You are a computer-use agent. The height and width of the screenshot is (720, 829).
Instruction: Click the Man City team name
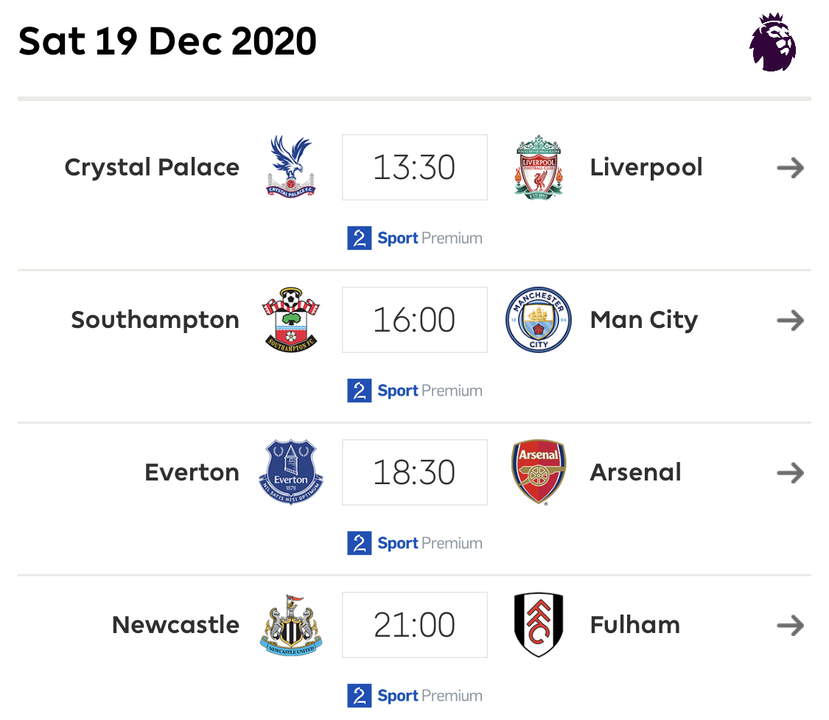click(643, 320)
